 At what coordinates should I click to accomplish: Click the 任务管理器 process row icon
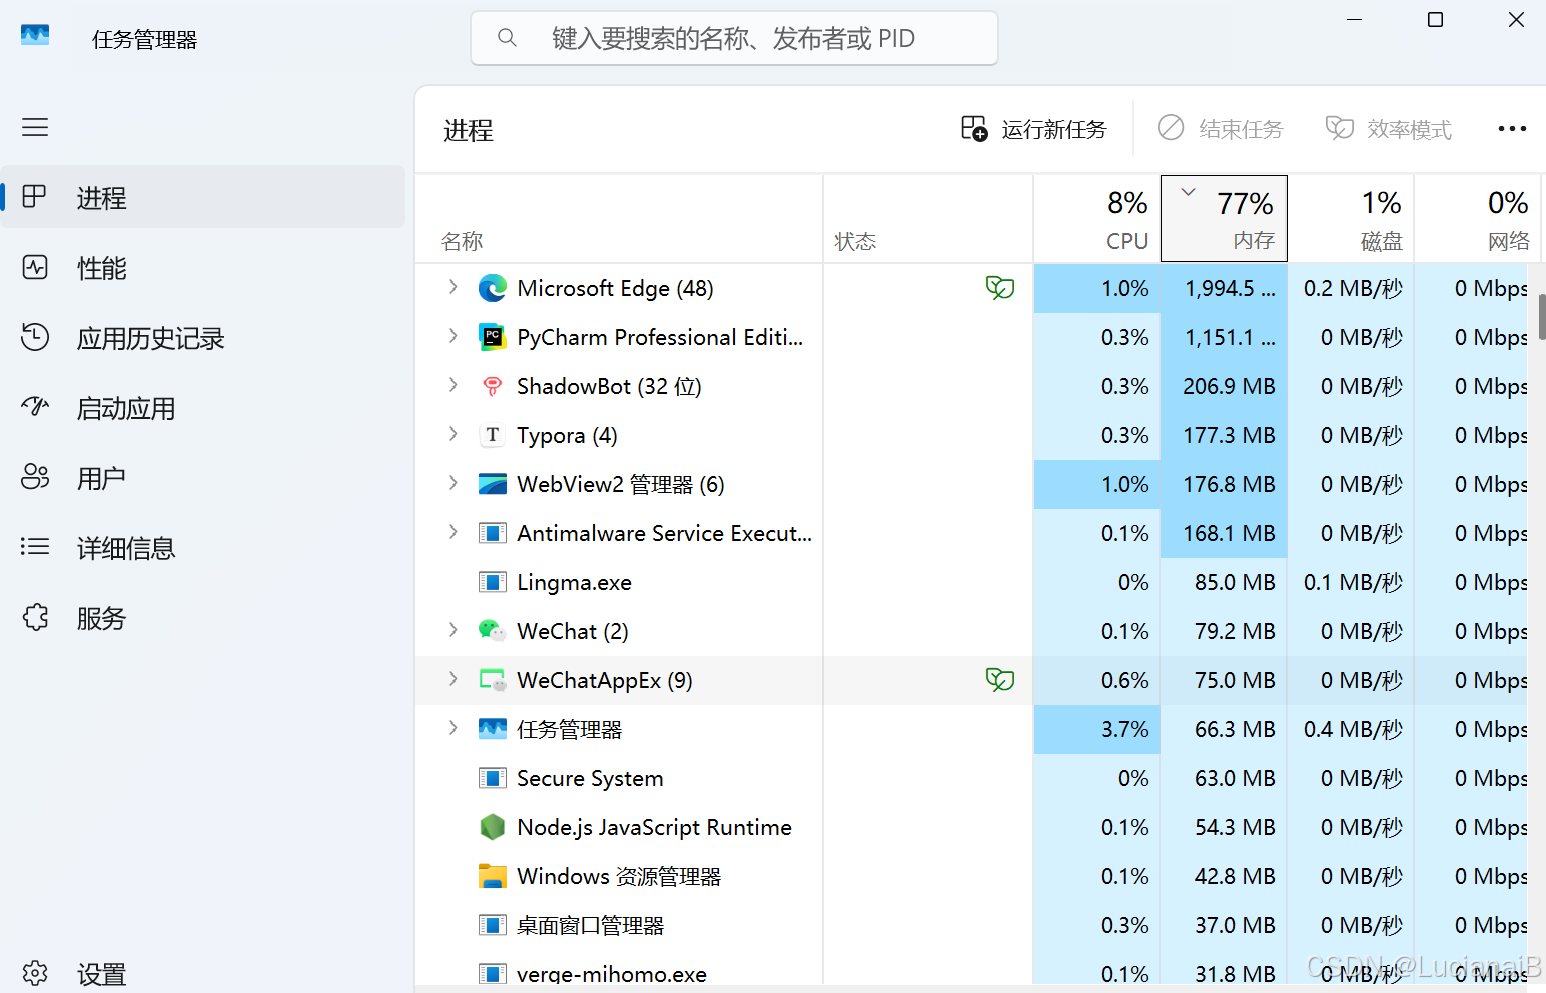pos(492,729)
